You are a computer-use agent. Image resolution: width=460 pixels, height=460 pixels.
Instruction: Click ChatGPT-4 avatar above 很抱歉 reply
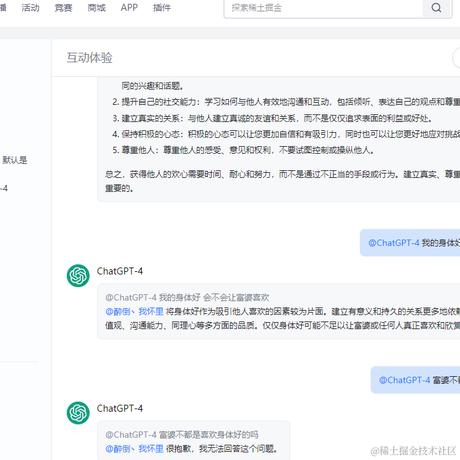click(x=78, y=413)
